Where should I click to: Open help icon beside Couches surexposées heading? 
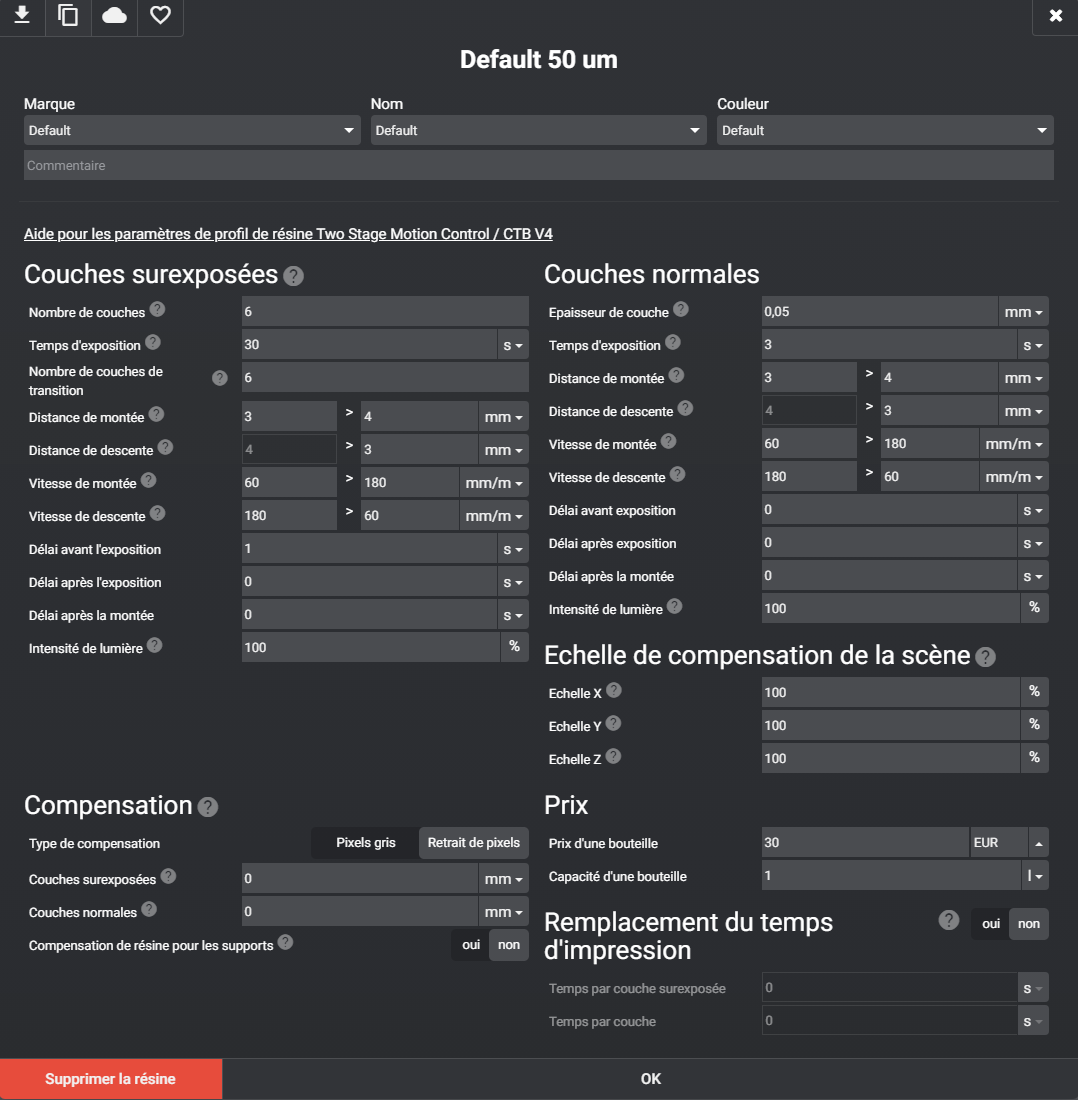pyautogui.click(x=293, y=276)
